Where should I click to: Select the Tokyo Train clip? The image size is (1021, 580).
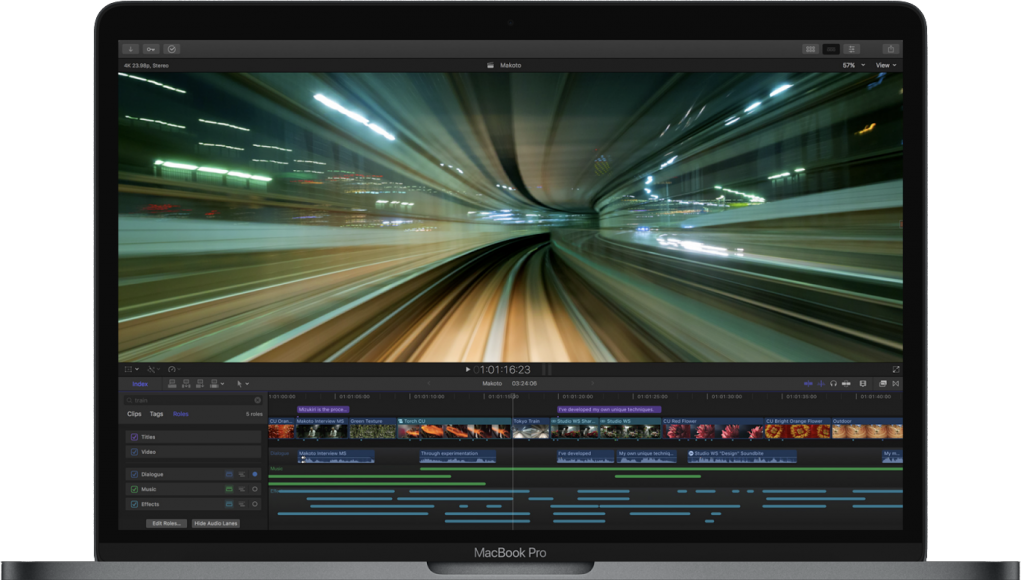click(531, 428)
